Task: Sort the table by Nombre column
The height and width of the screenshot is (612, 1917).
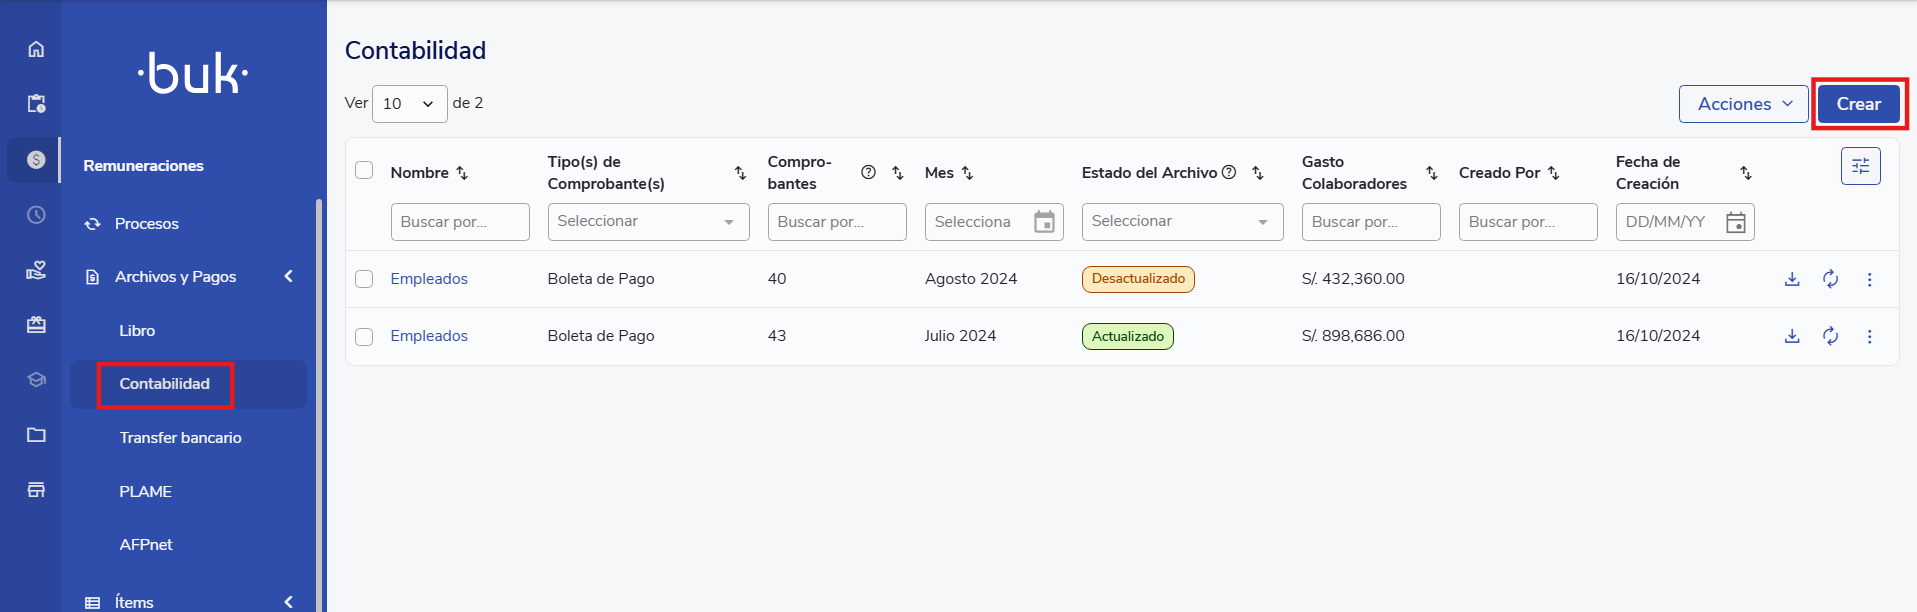Action: point(462,173)
